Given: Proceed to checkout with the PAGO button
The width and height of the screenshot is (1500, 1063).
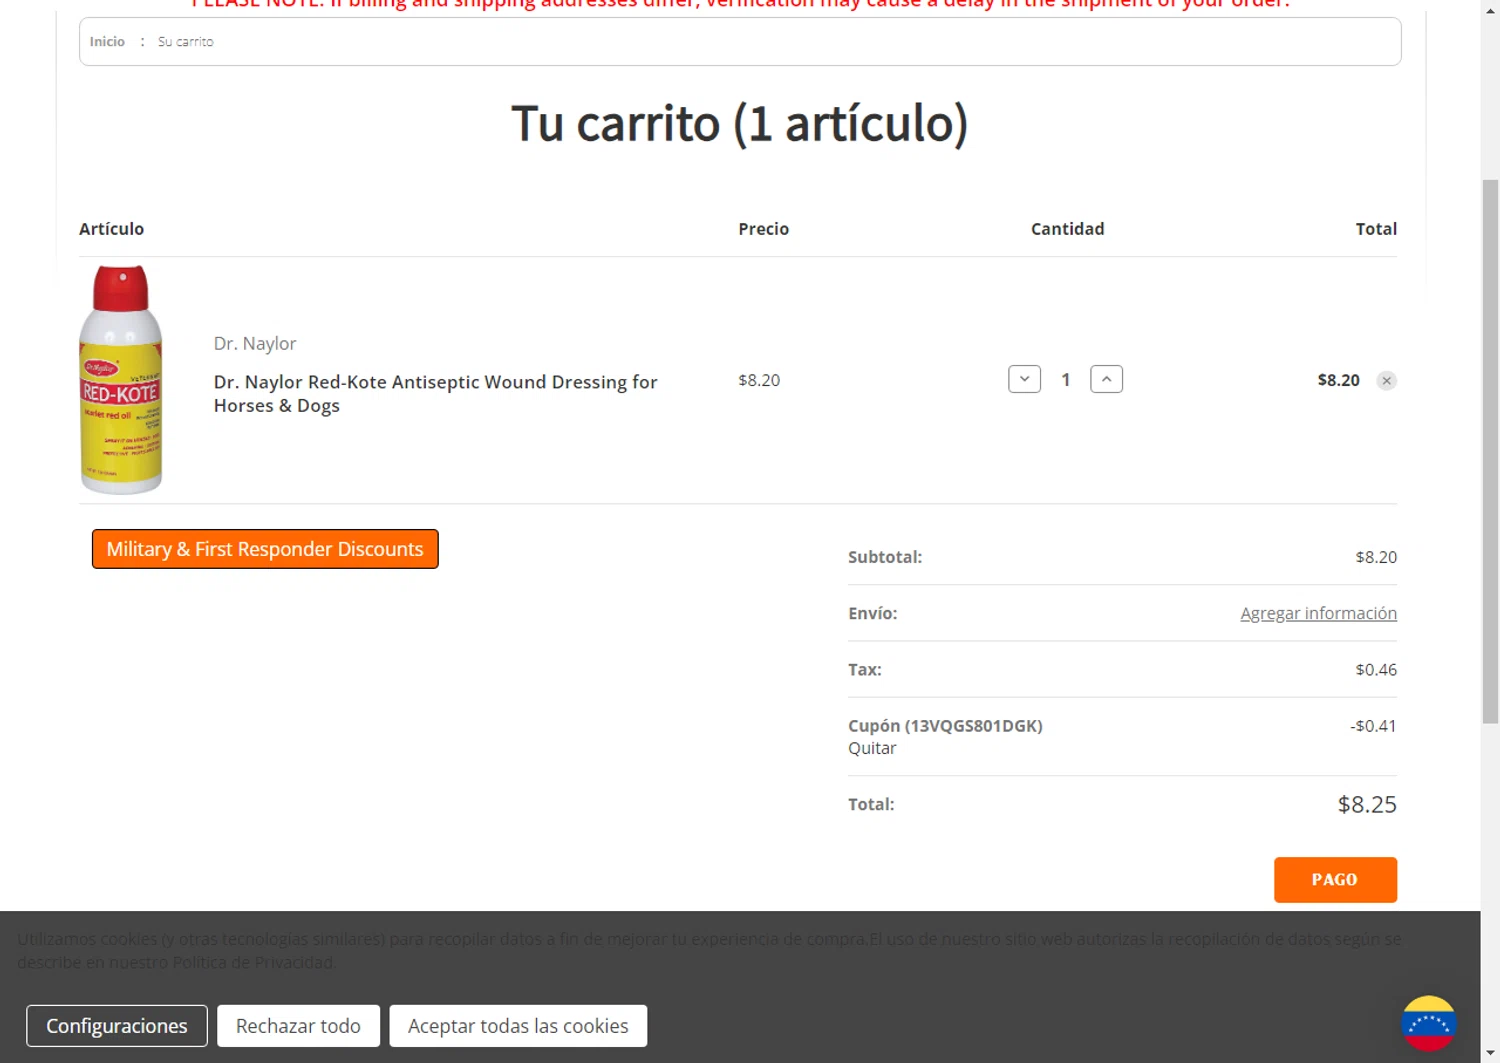Looking at the screenshot, I should [x=1335, y=880].
